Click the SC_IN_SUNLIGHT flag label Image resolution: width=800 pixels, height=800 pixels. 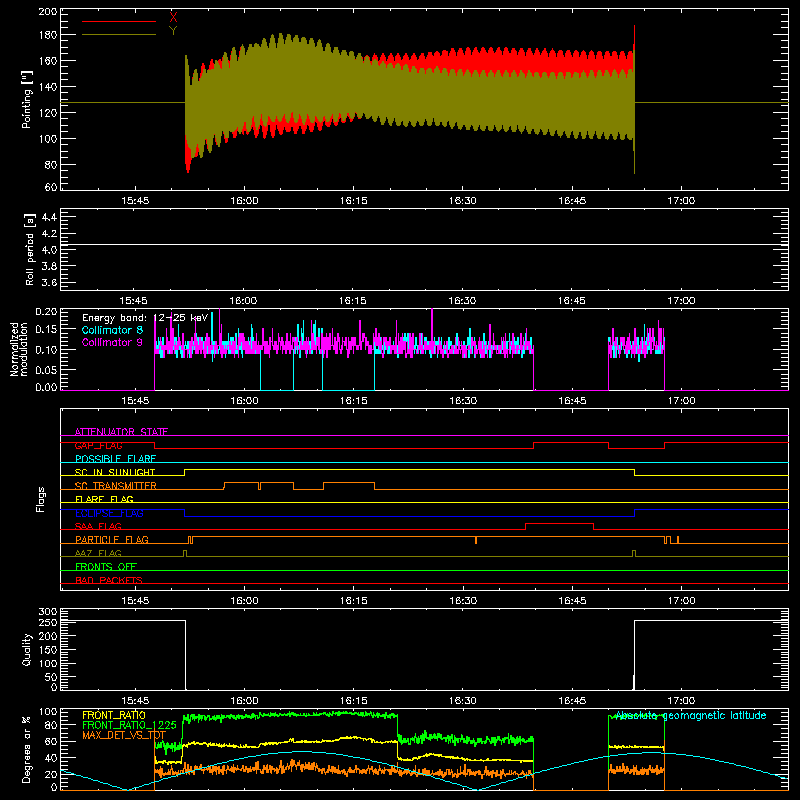(x=115, y=472)
